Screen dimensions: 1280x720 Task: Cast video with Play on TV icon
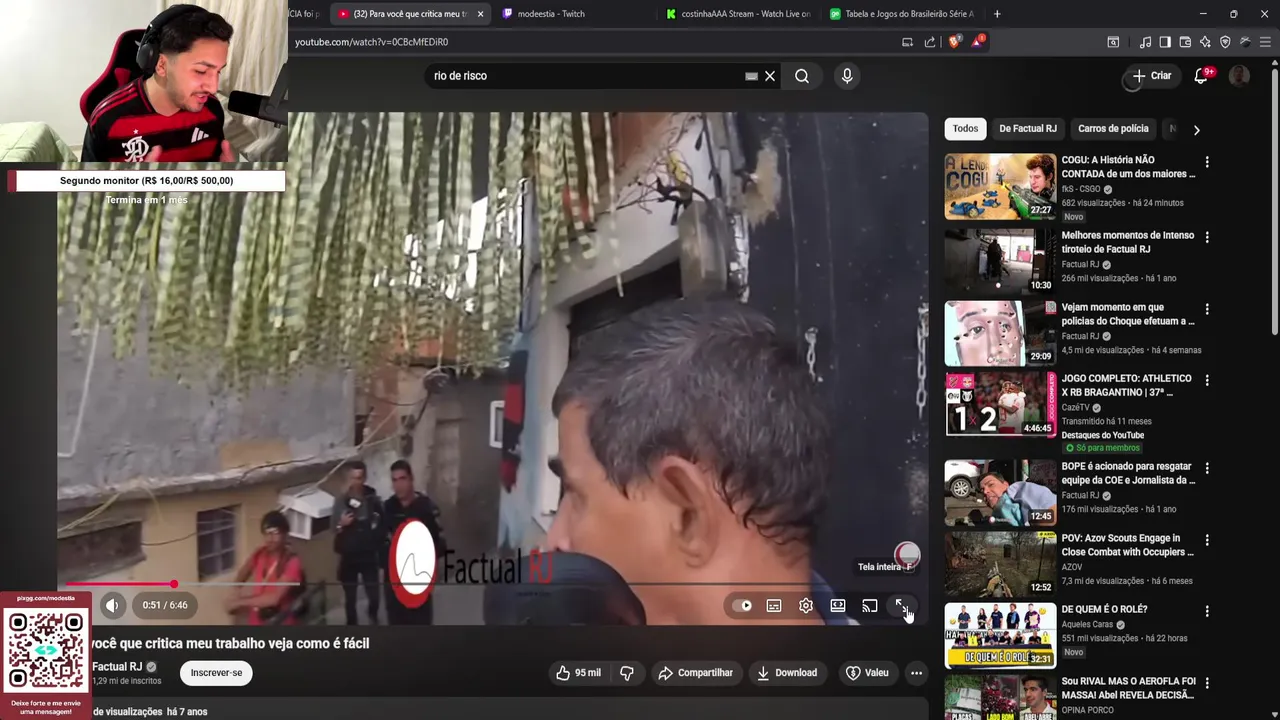click(870, 606)
